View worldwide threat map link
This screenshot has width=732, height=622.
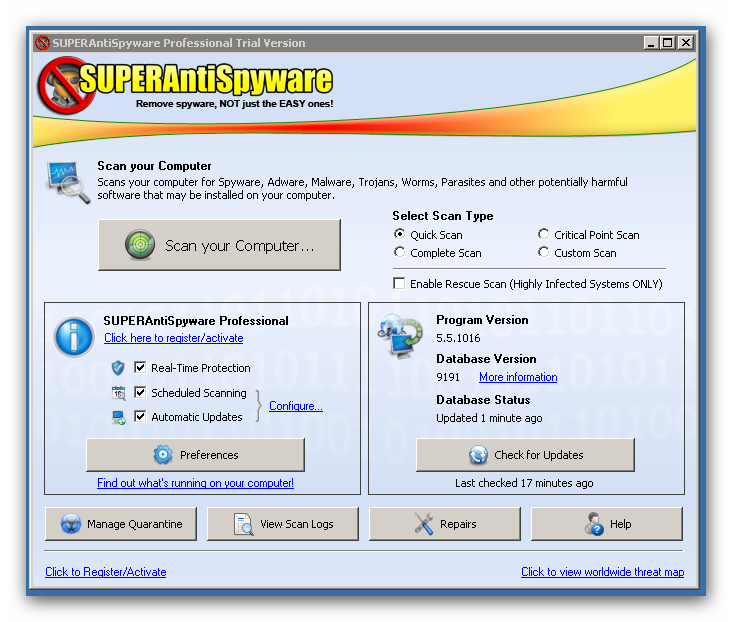point(603,572)
